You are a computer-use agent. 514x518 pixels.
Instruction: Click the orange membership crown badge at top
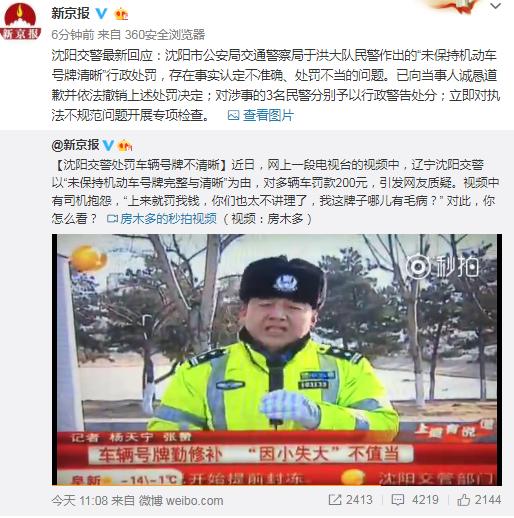(121, 14)
